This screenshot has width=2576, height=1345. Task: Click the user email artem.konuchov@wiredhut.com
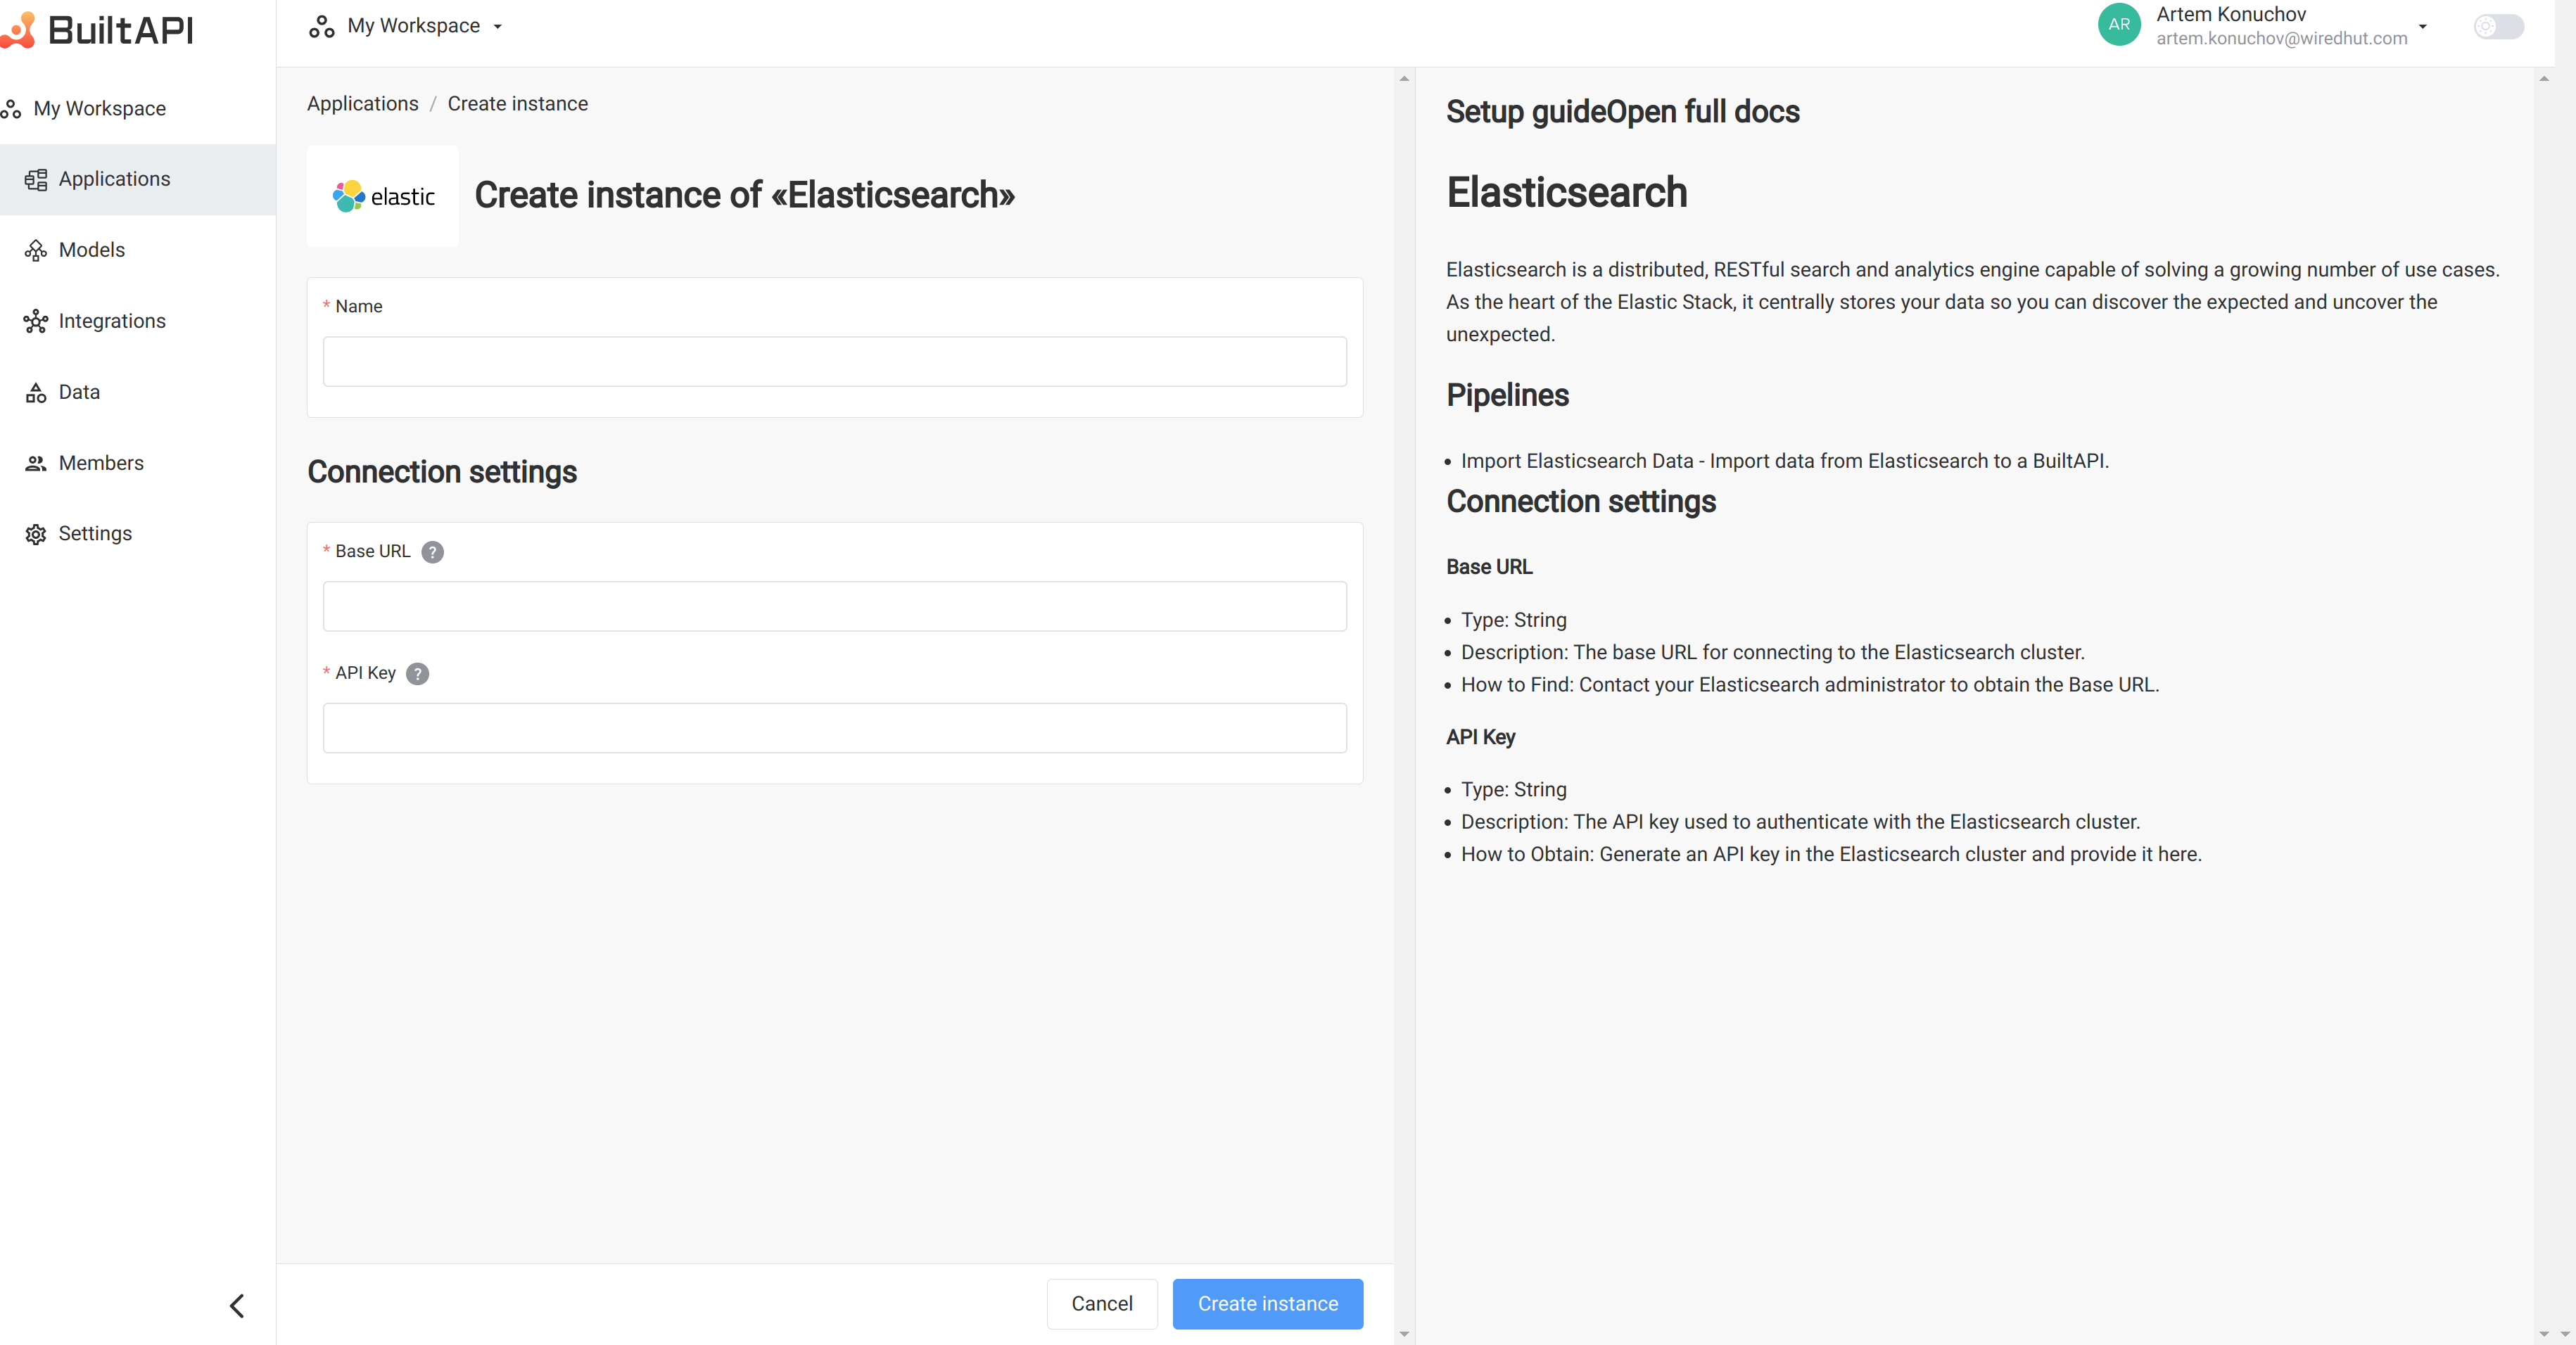tap(2281, 39)
